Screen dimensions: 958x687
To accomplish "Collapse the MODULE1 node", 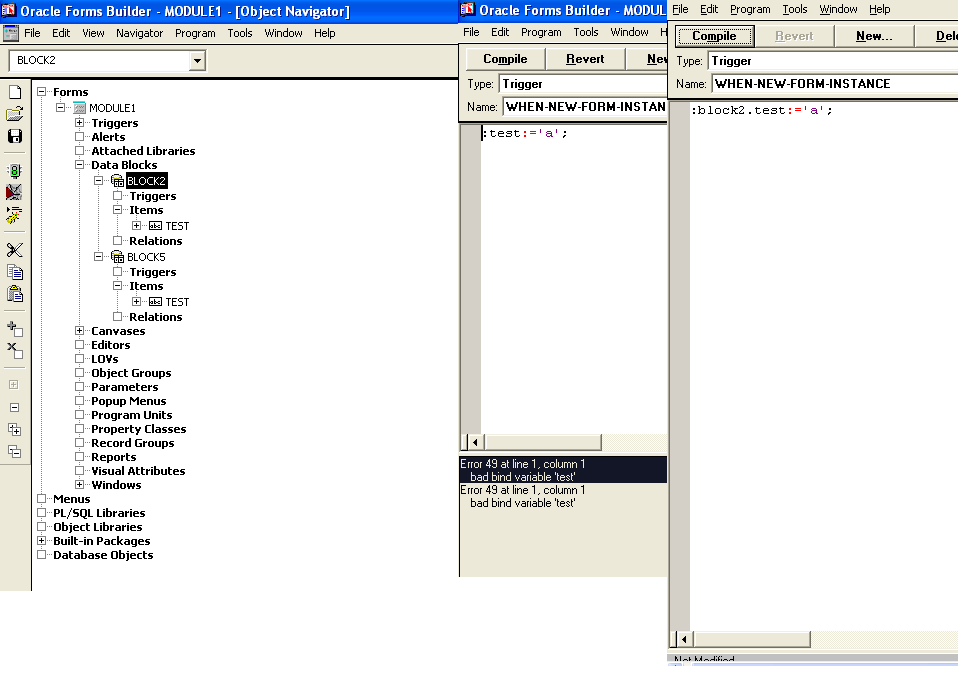I will (60, 108).
